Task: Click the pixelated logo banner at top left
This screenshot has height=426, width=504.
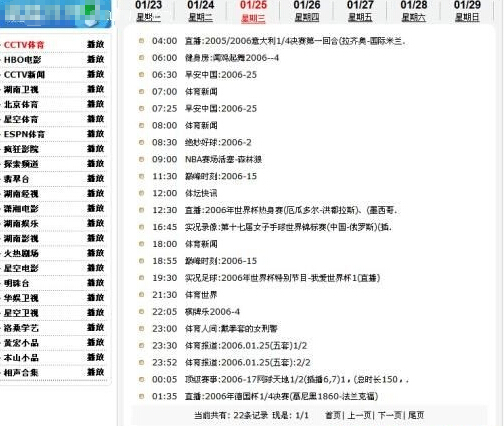Action: tap(55, 13)
